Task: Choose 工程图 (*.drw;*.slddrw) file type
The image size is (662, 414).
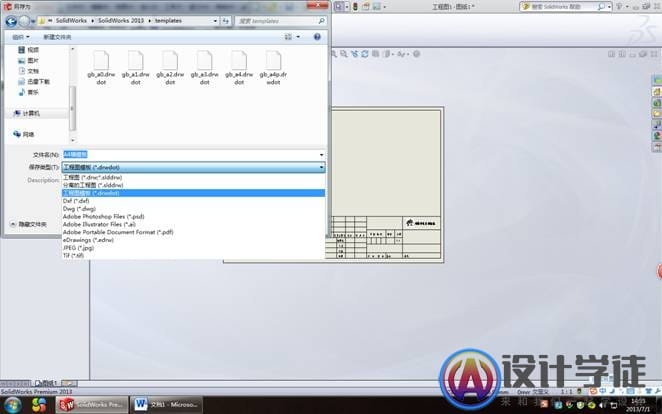Action: [x=193, y=178]
